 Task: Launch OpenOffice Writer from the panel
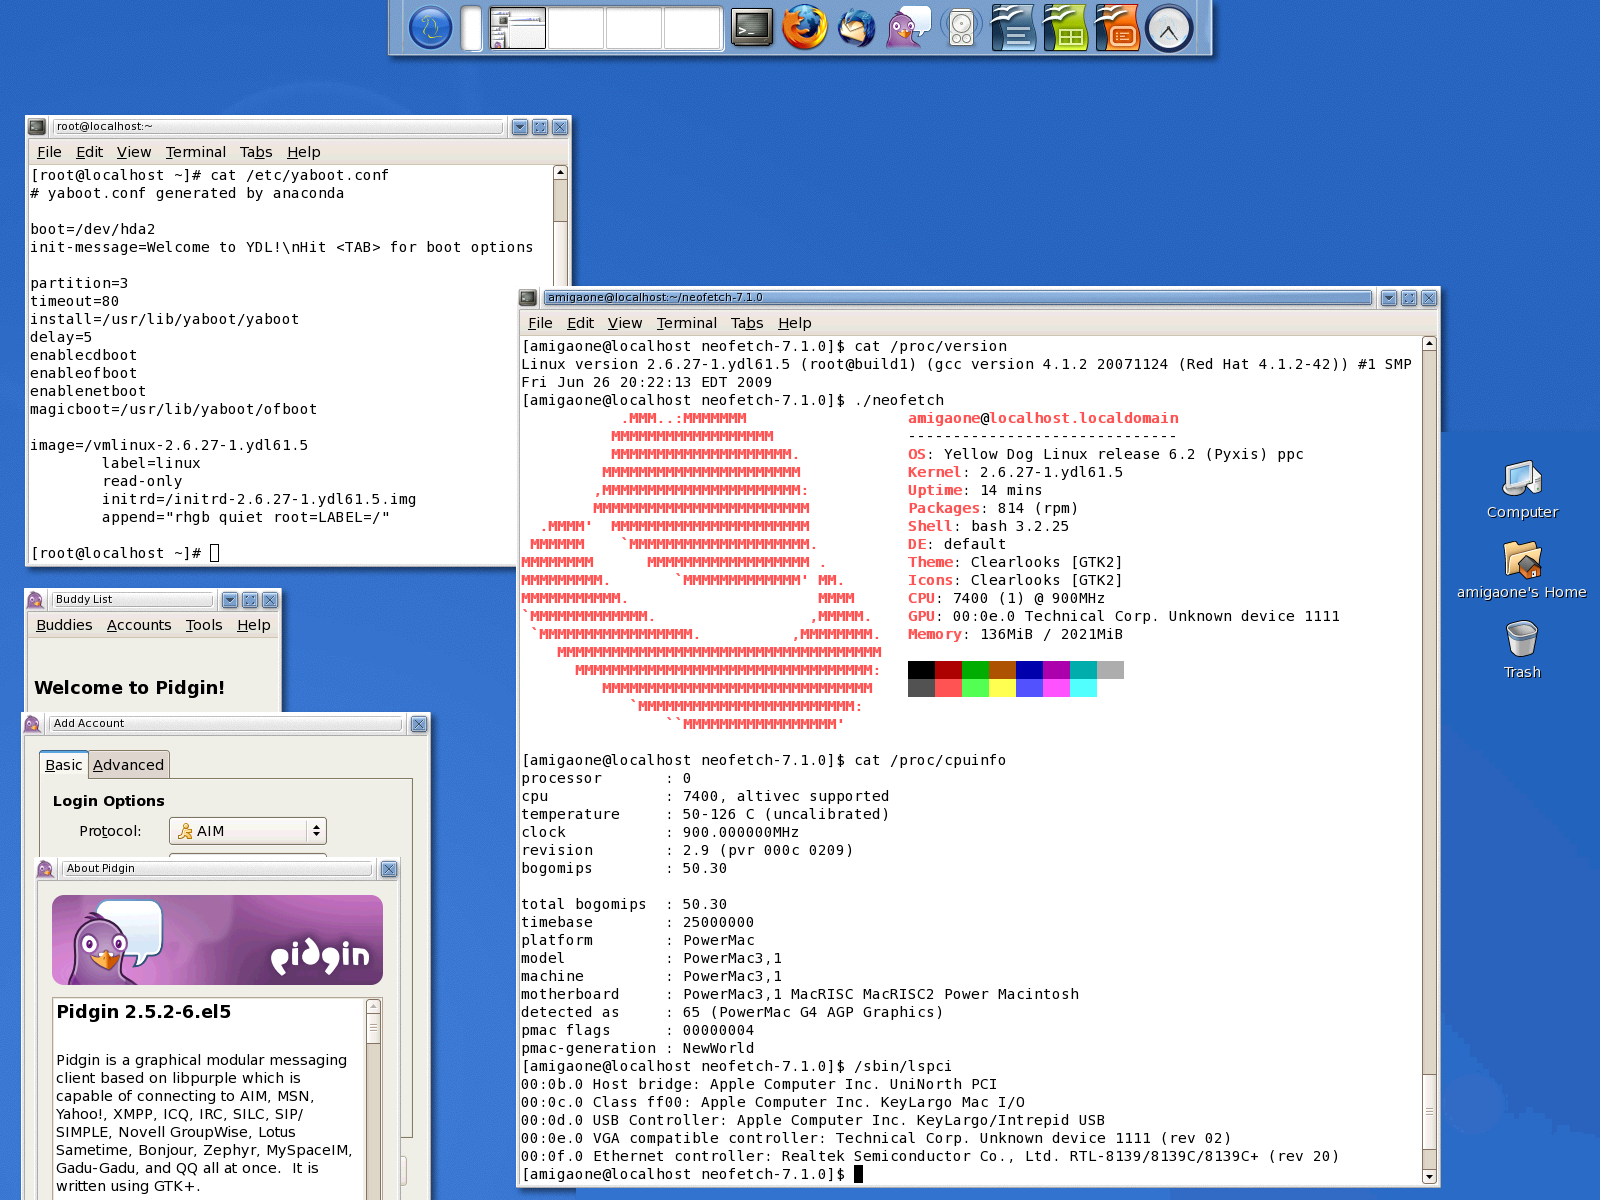[1013, 27]
